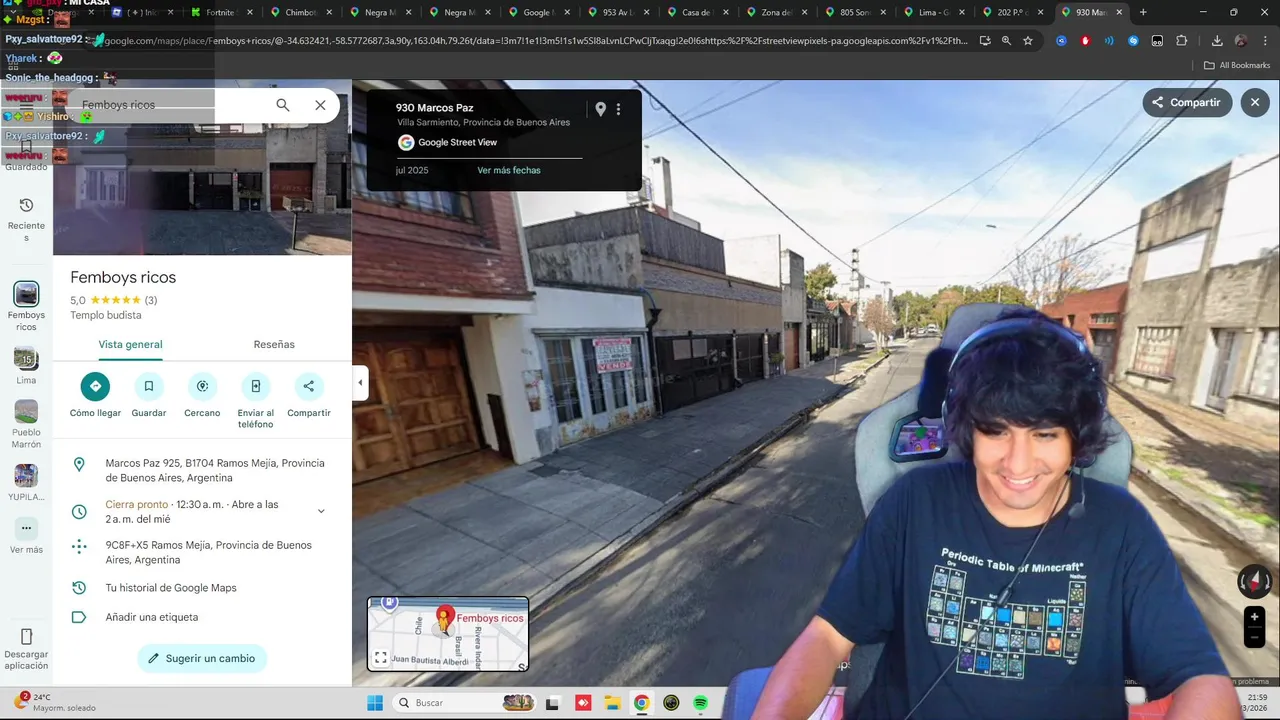Click Tu historial de Google Maps
The image size is (1280, 720).
(x=202, y=588)
